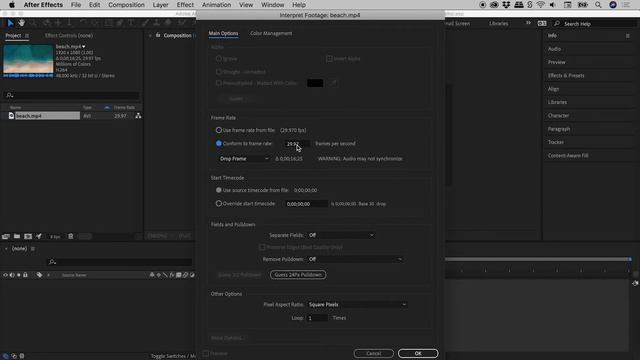Click the Project panel search magnifier
This screenshot has width=640, height=360.
9,96
